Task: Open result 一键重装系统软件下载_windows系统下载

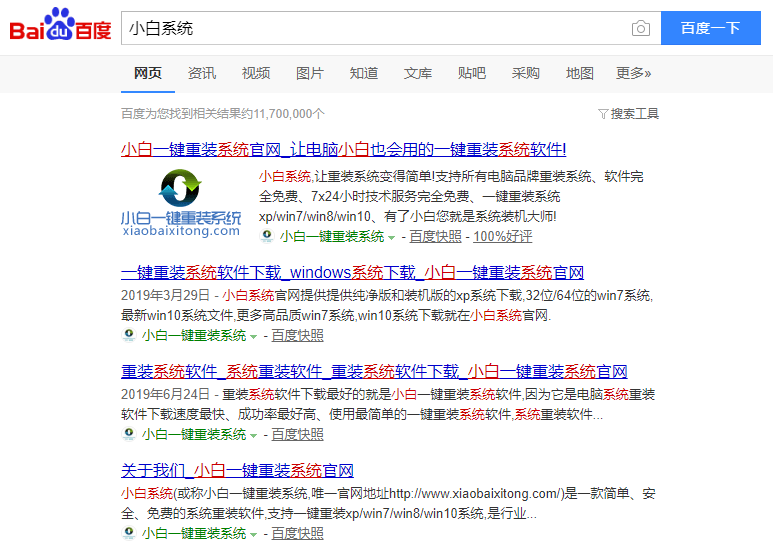Action: point(352,273)
